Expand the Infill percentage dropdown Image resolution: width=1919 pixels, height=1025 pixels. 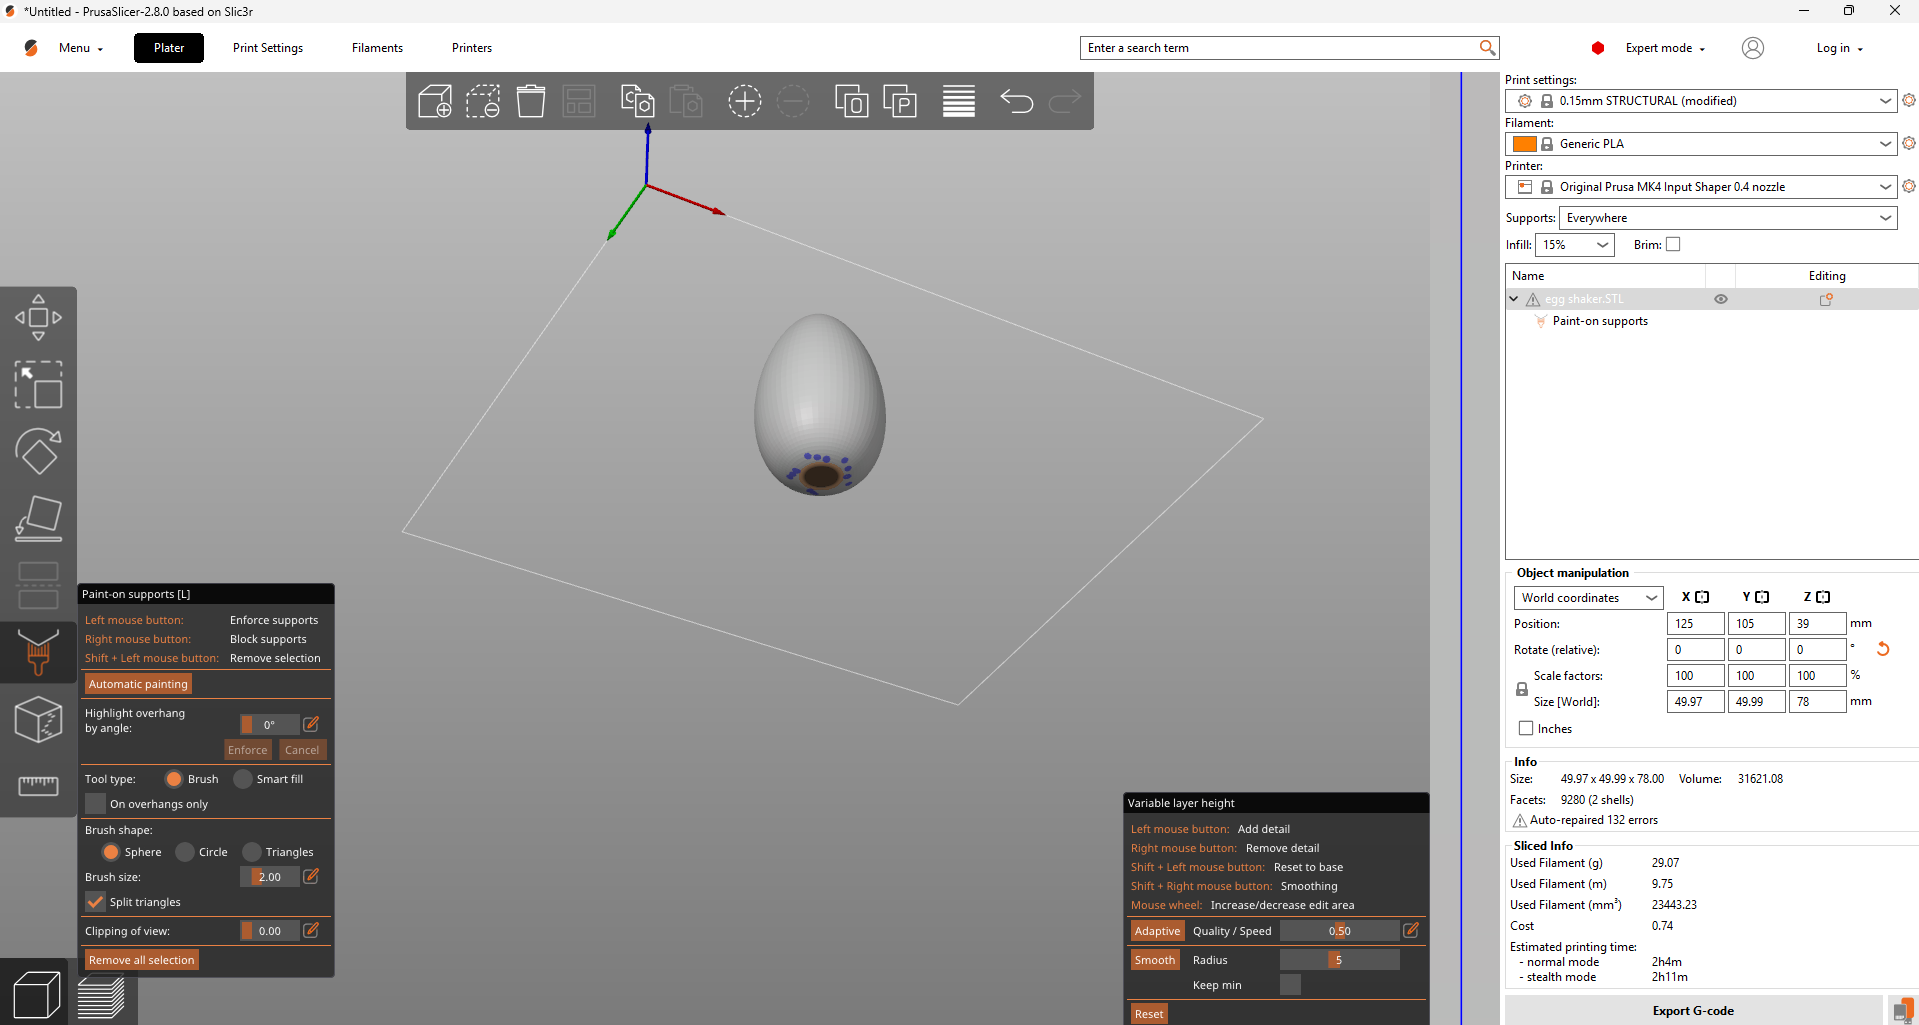[x=1574, y=245]
